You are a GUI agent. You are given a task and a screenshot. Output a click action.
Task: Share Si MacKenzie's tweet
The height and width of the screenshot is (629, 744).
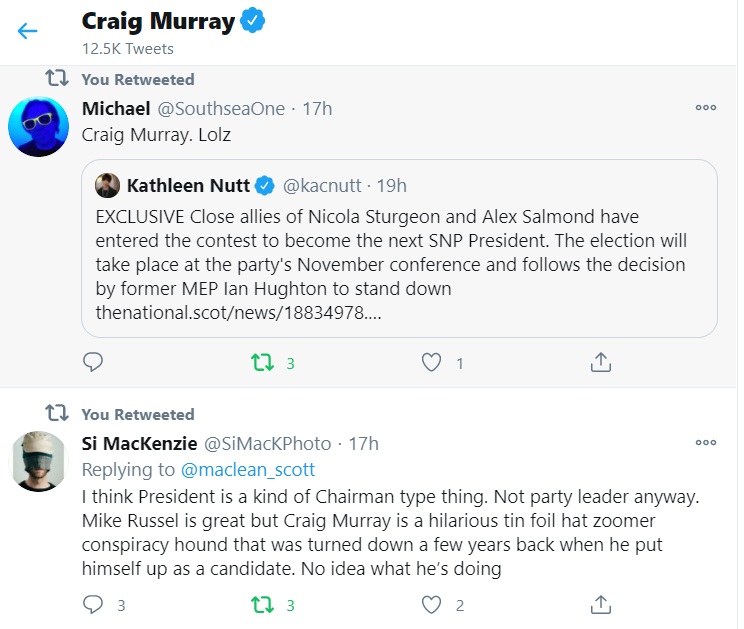pos(601,605)
